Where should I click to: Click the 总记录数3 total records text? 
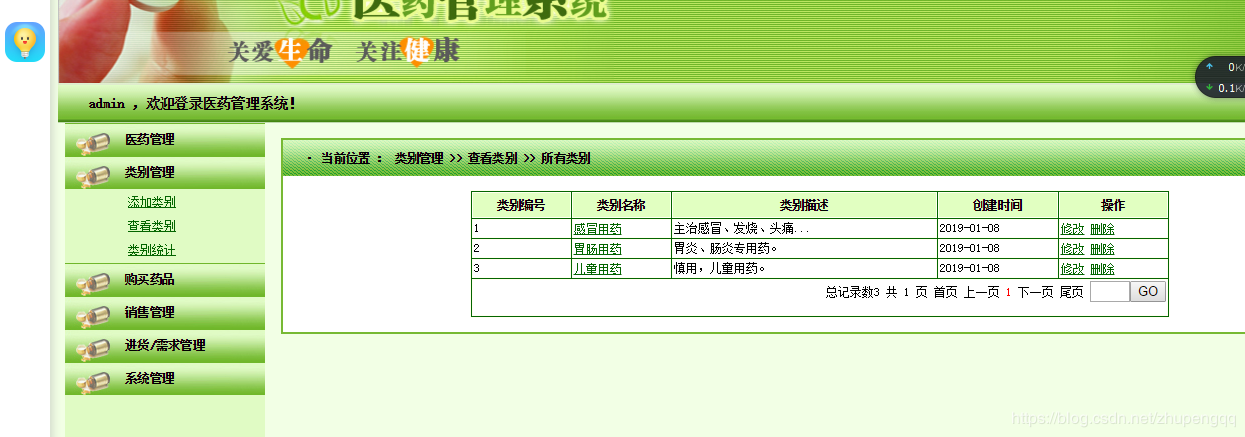852,292
